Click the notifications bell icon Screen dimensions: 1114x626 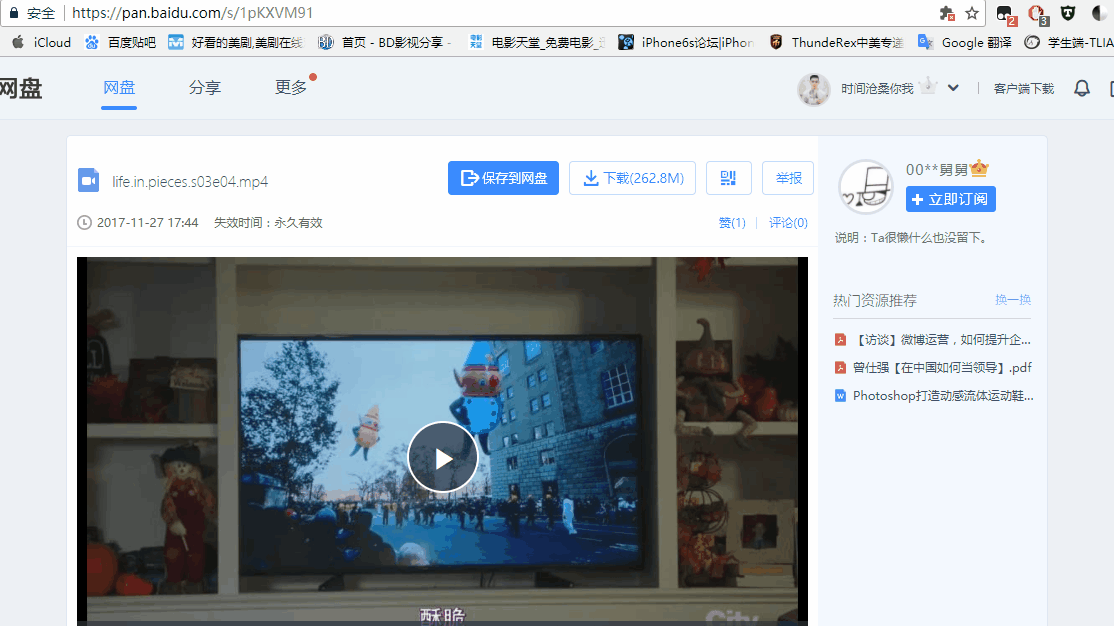tap(1081, 88)
